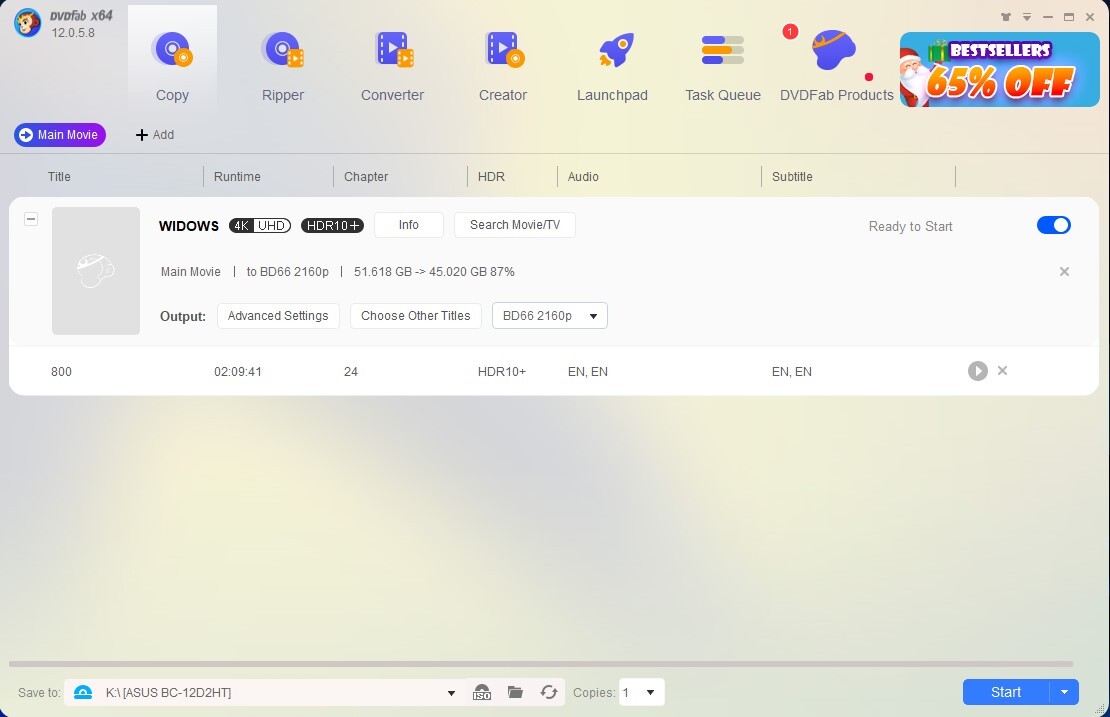Screen dimensions: 1110x717
Task: Open the skin/theme shirt icon
Action: tap(1005, 17)
